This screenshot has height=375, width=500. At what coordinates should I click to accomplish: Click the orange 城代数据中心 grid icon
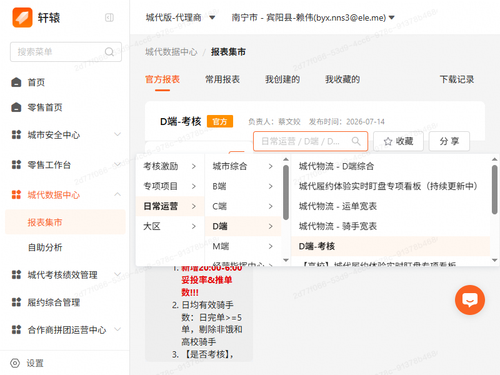16,195
